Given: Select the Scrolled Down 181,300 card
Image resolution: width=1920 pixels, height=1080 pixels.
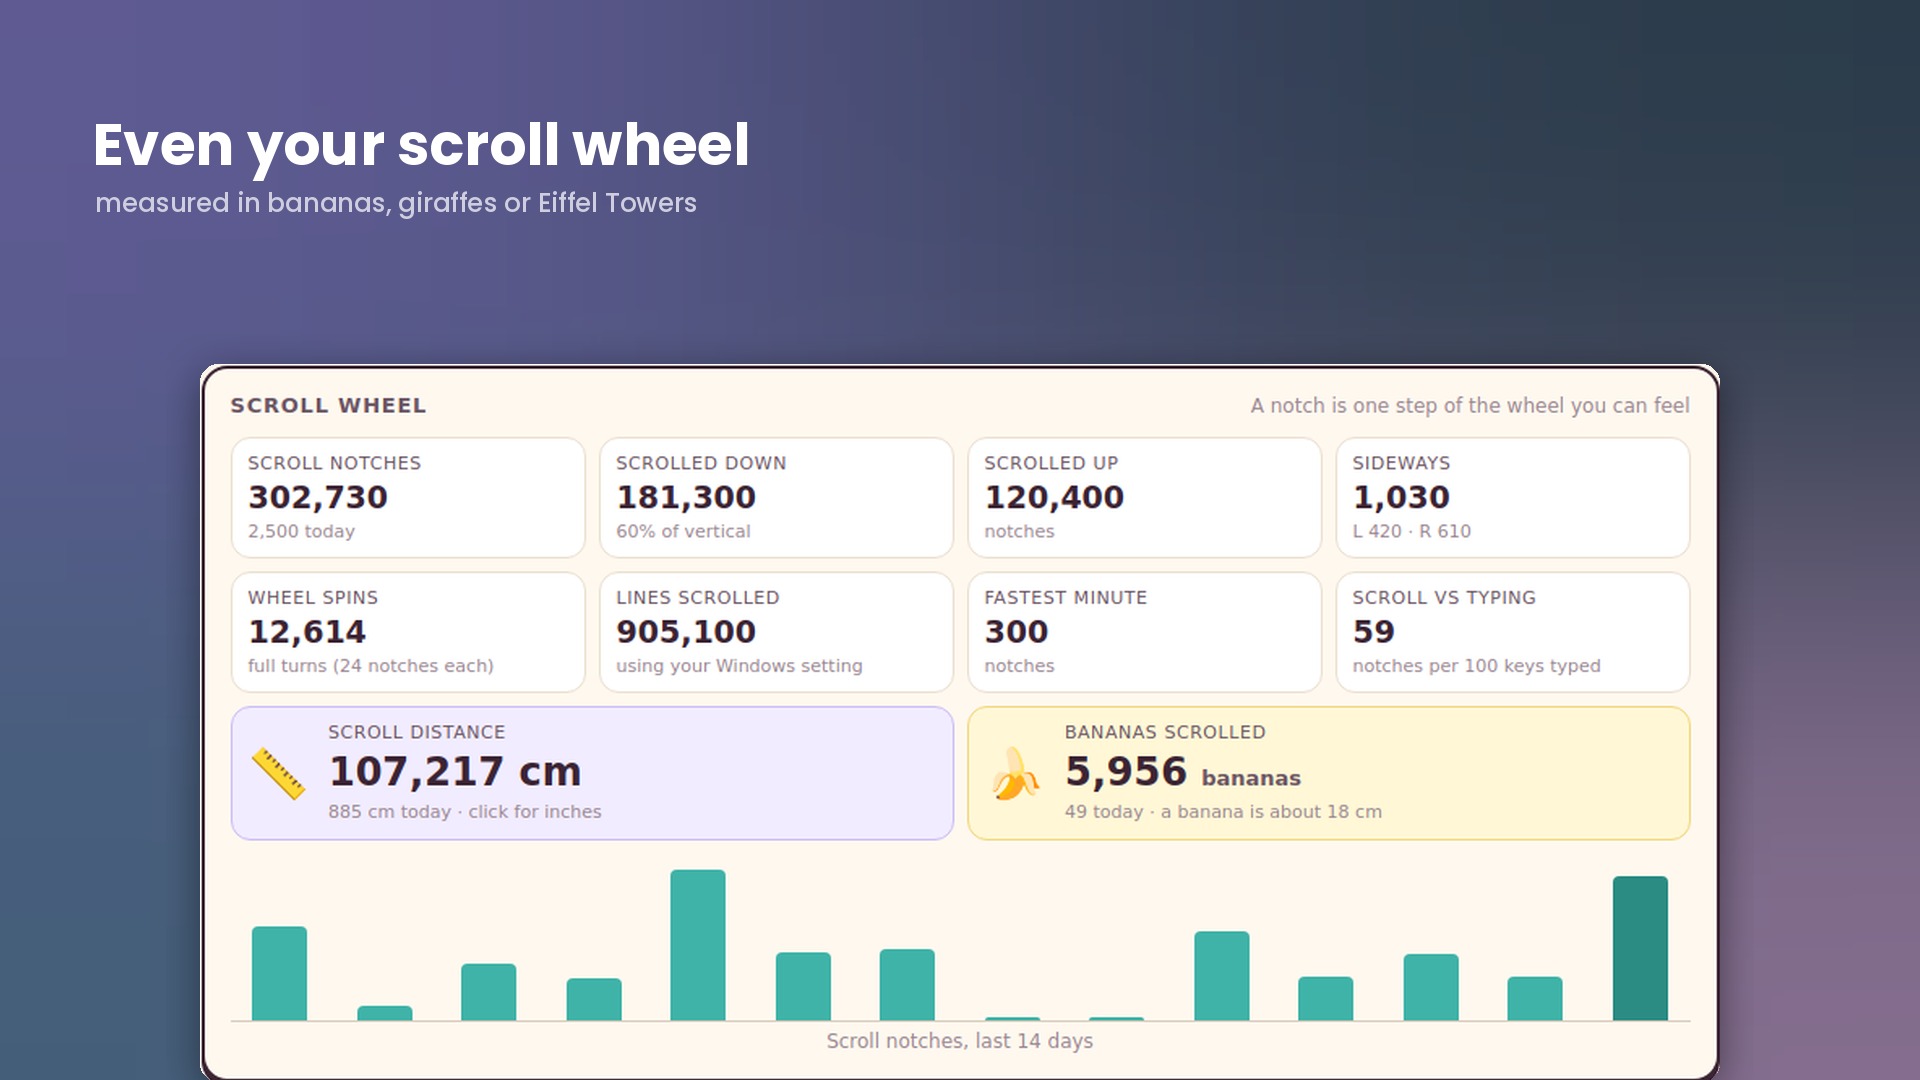Looking at the screenshot, I should pyautogui.click(x=776, y=497).
